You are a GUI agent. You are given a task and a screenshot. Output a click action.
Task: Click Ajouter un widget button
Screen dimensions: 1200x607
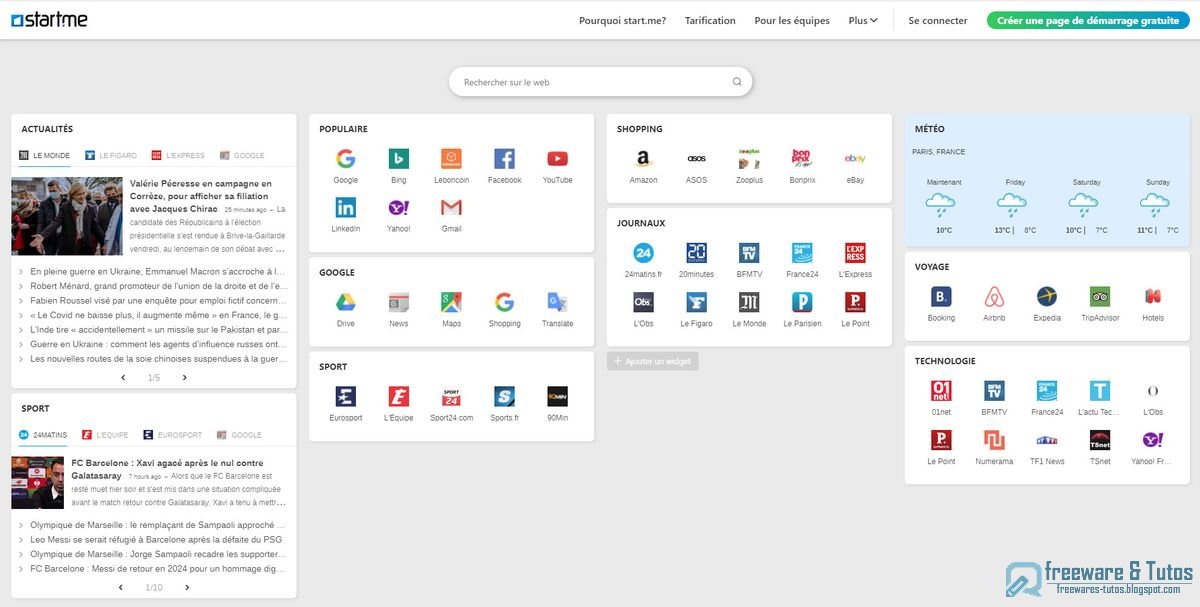653,361
